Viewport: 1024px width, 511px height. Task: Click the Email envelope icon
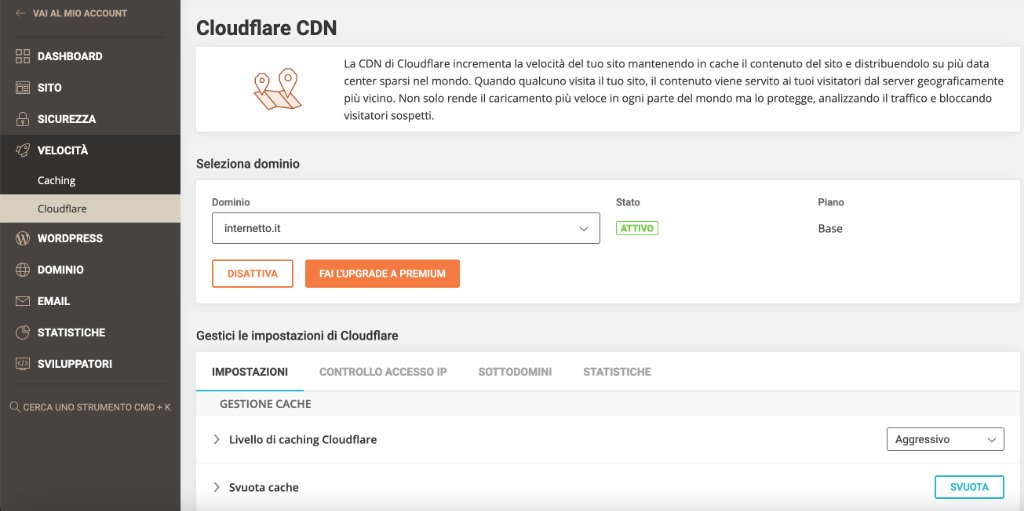23,301
